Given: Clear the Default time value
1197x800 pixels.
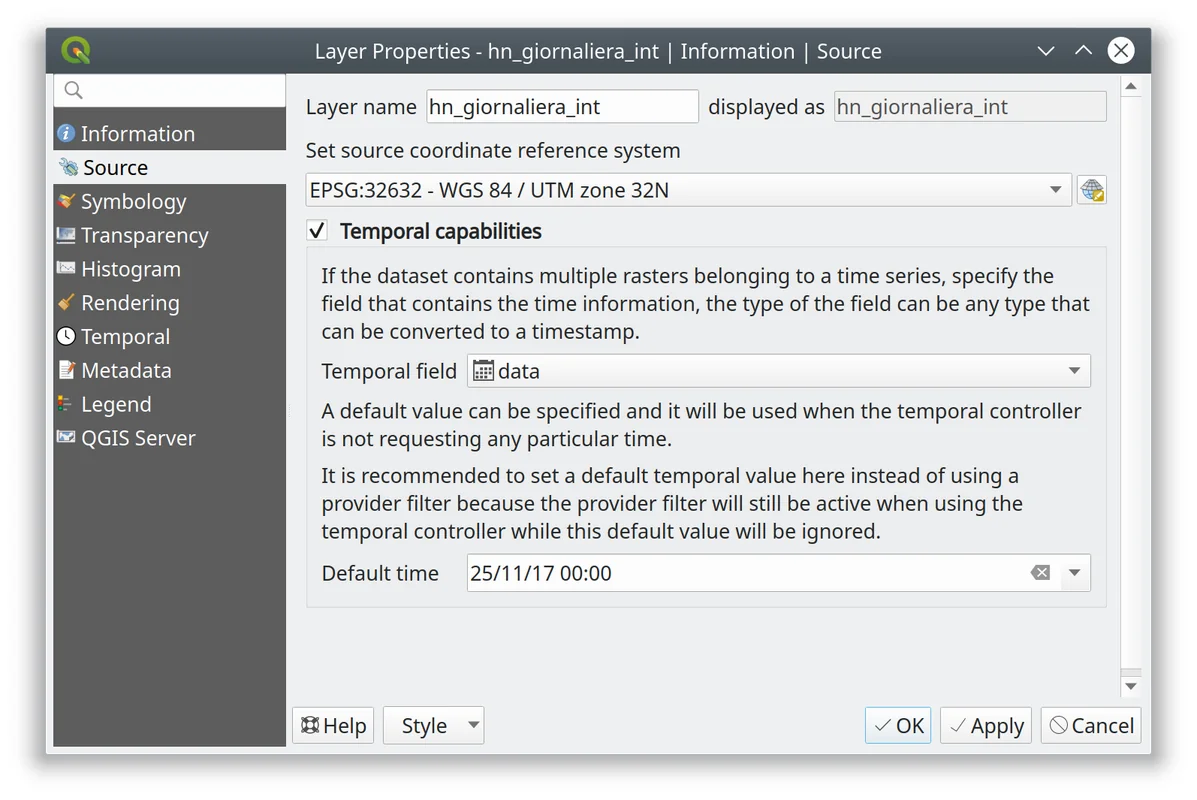Looking at the screenshot, I should (1040, 573).
